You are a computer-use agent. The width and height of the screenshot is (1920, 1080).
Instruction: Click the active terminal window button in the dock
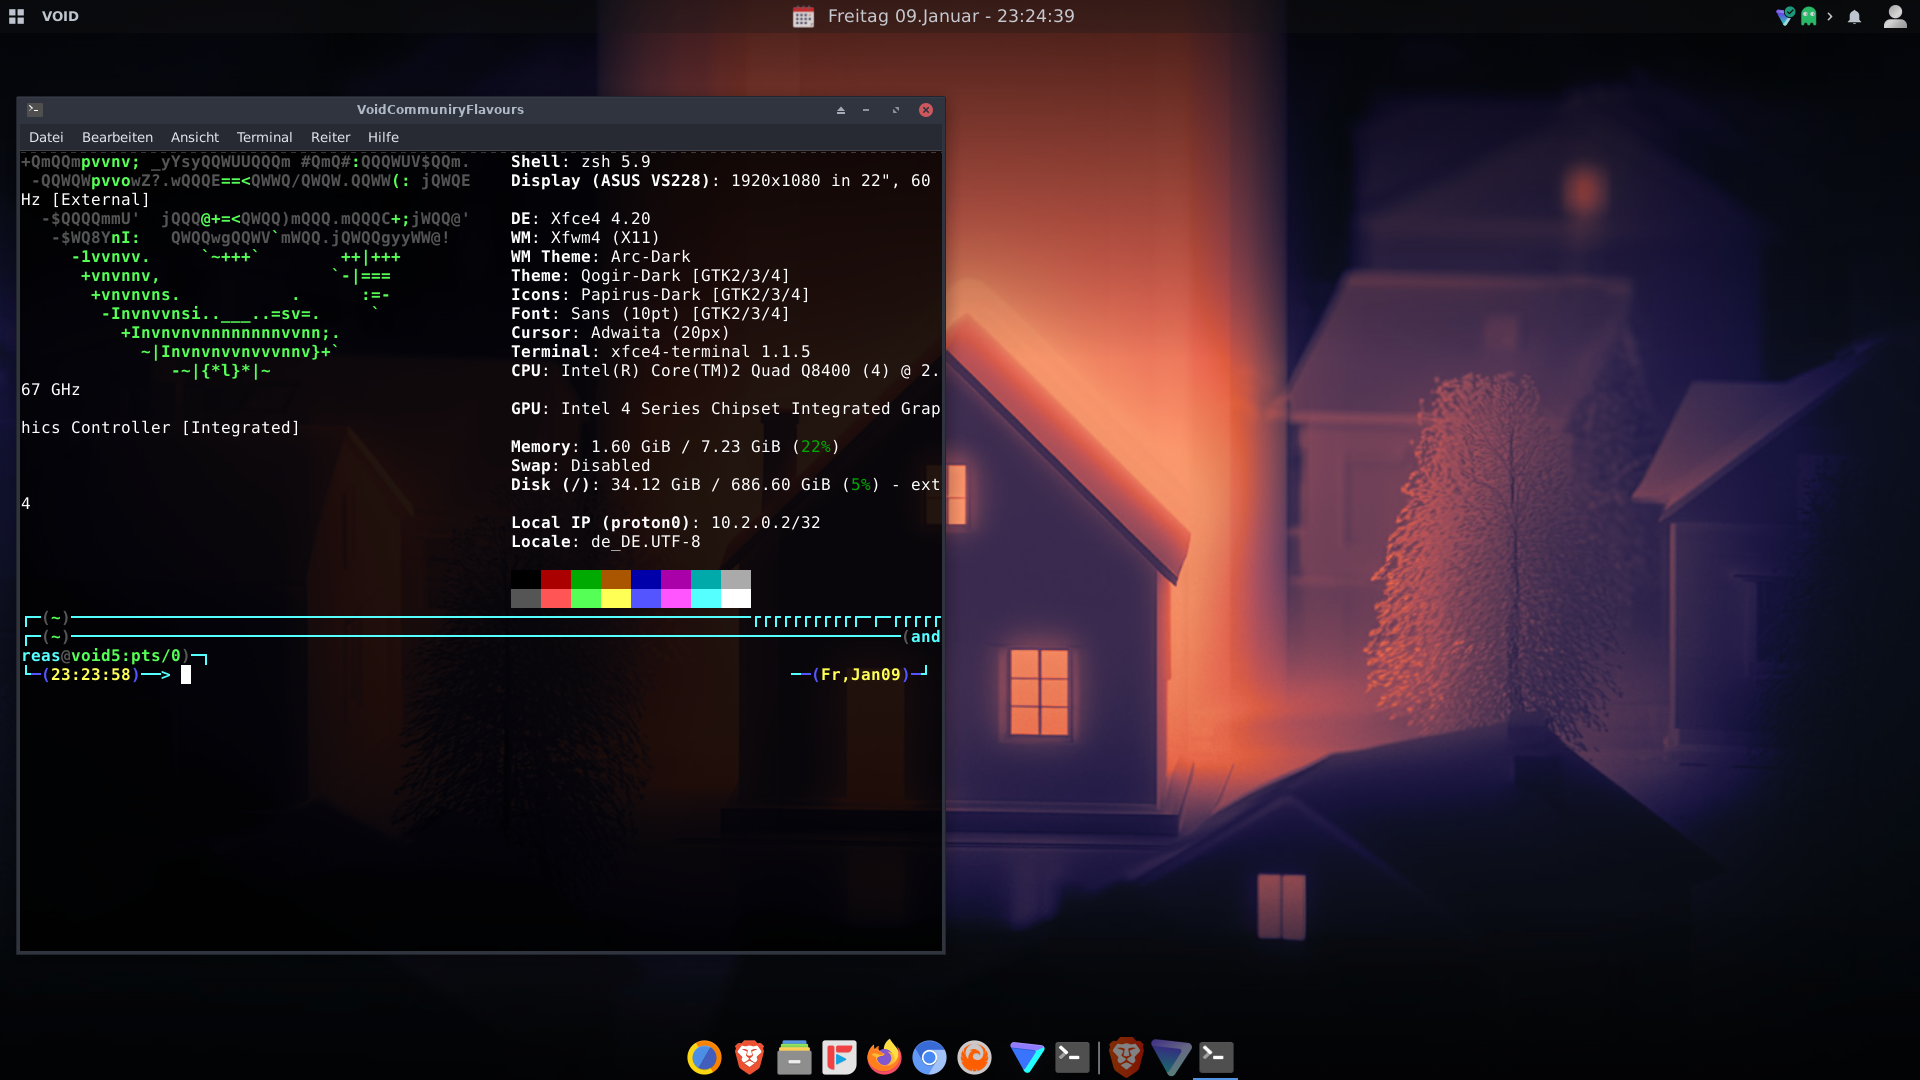pos(1216,1057)
